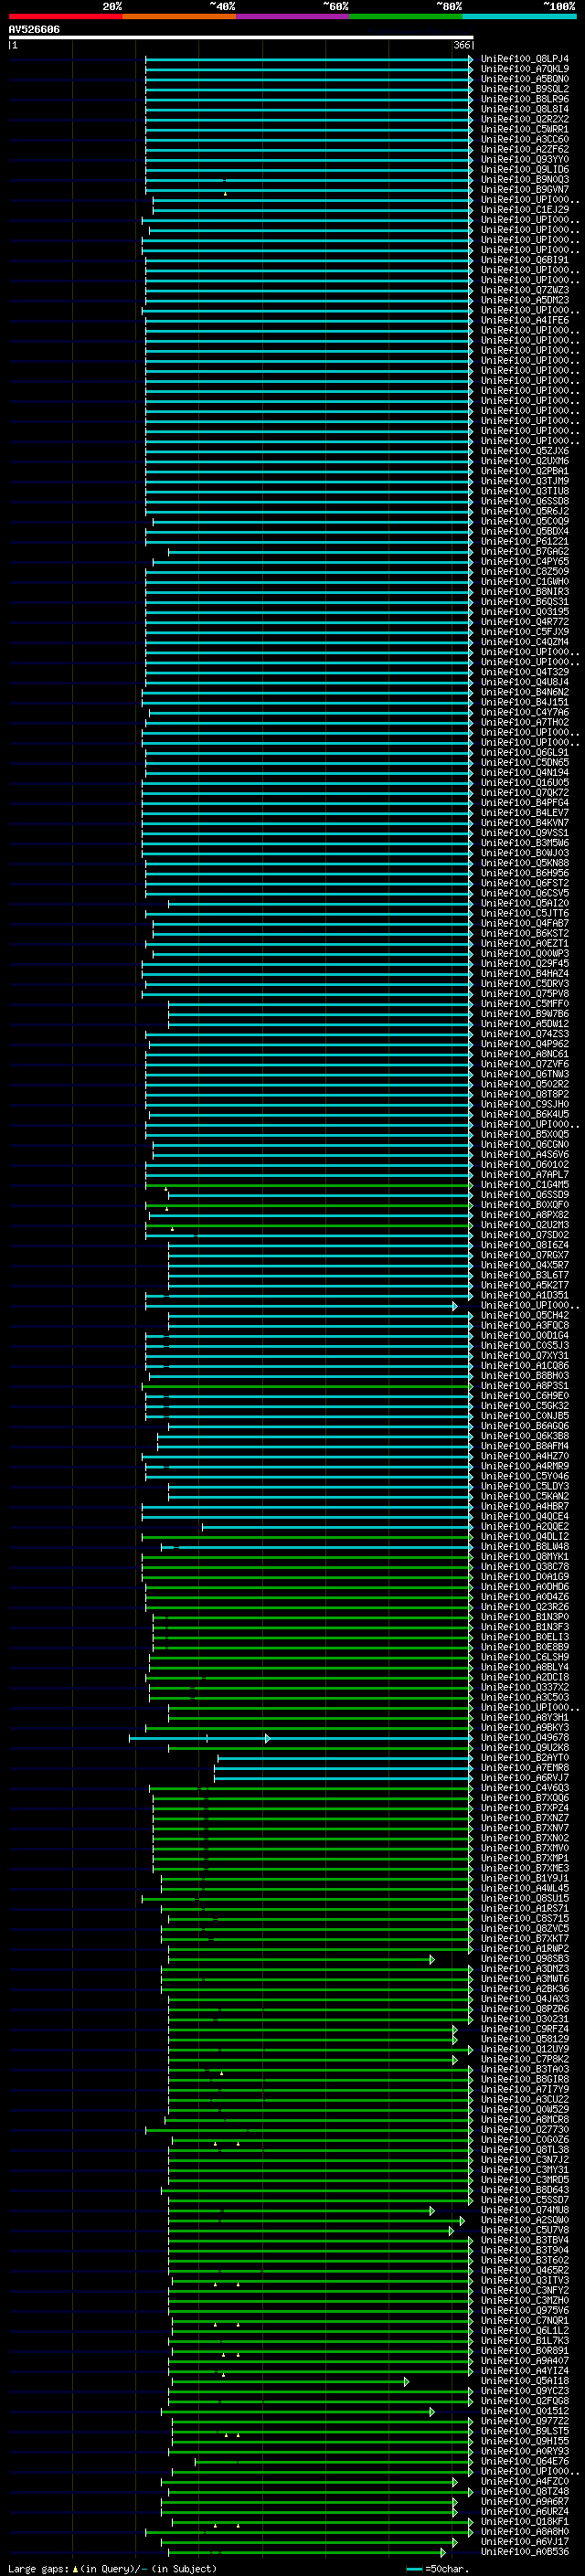Select hit label UniRef100_Q7ZWZ3
The height and width of the screenshot is (2576, 585).
pos(525,290)
